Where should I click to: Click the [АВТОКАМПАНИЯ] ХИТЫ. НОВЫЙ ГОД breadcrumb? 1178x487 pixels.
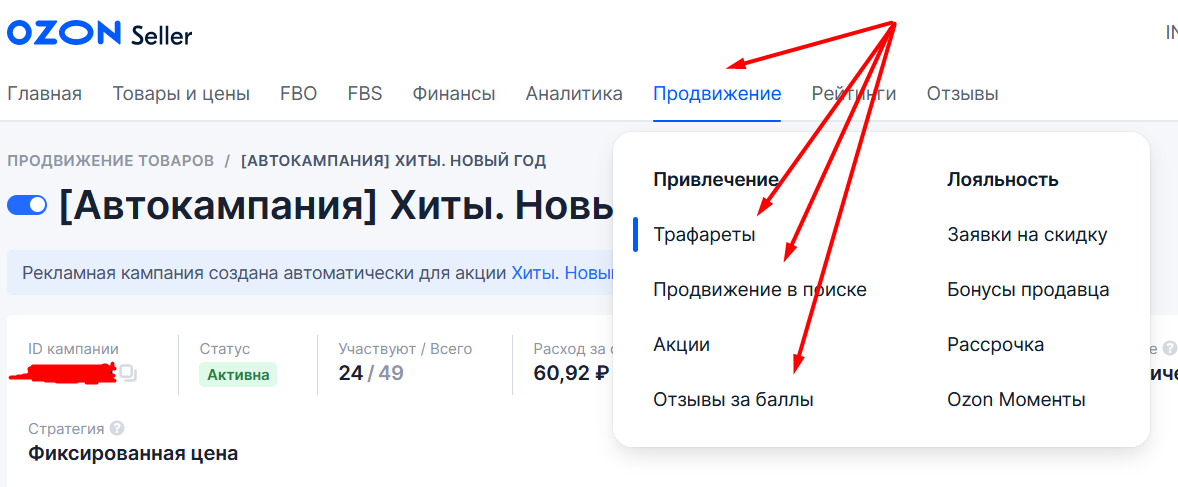click(394, 160)
